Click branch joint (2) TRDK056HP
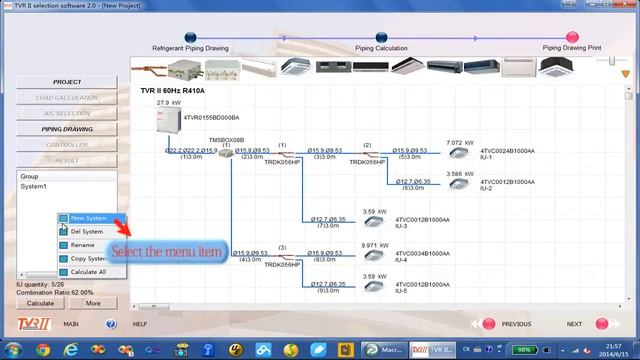 tap(371, 154)
